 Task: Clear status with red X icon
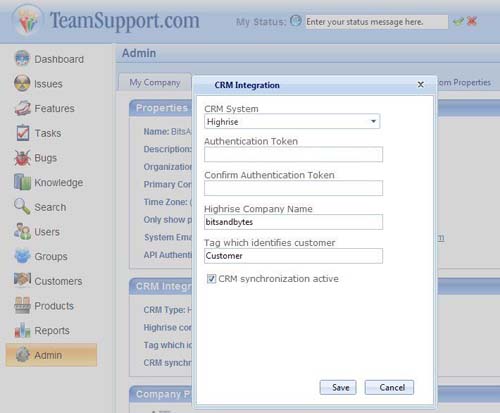(x=472, y=21)
